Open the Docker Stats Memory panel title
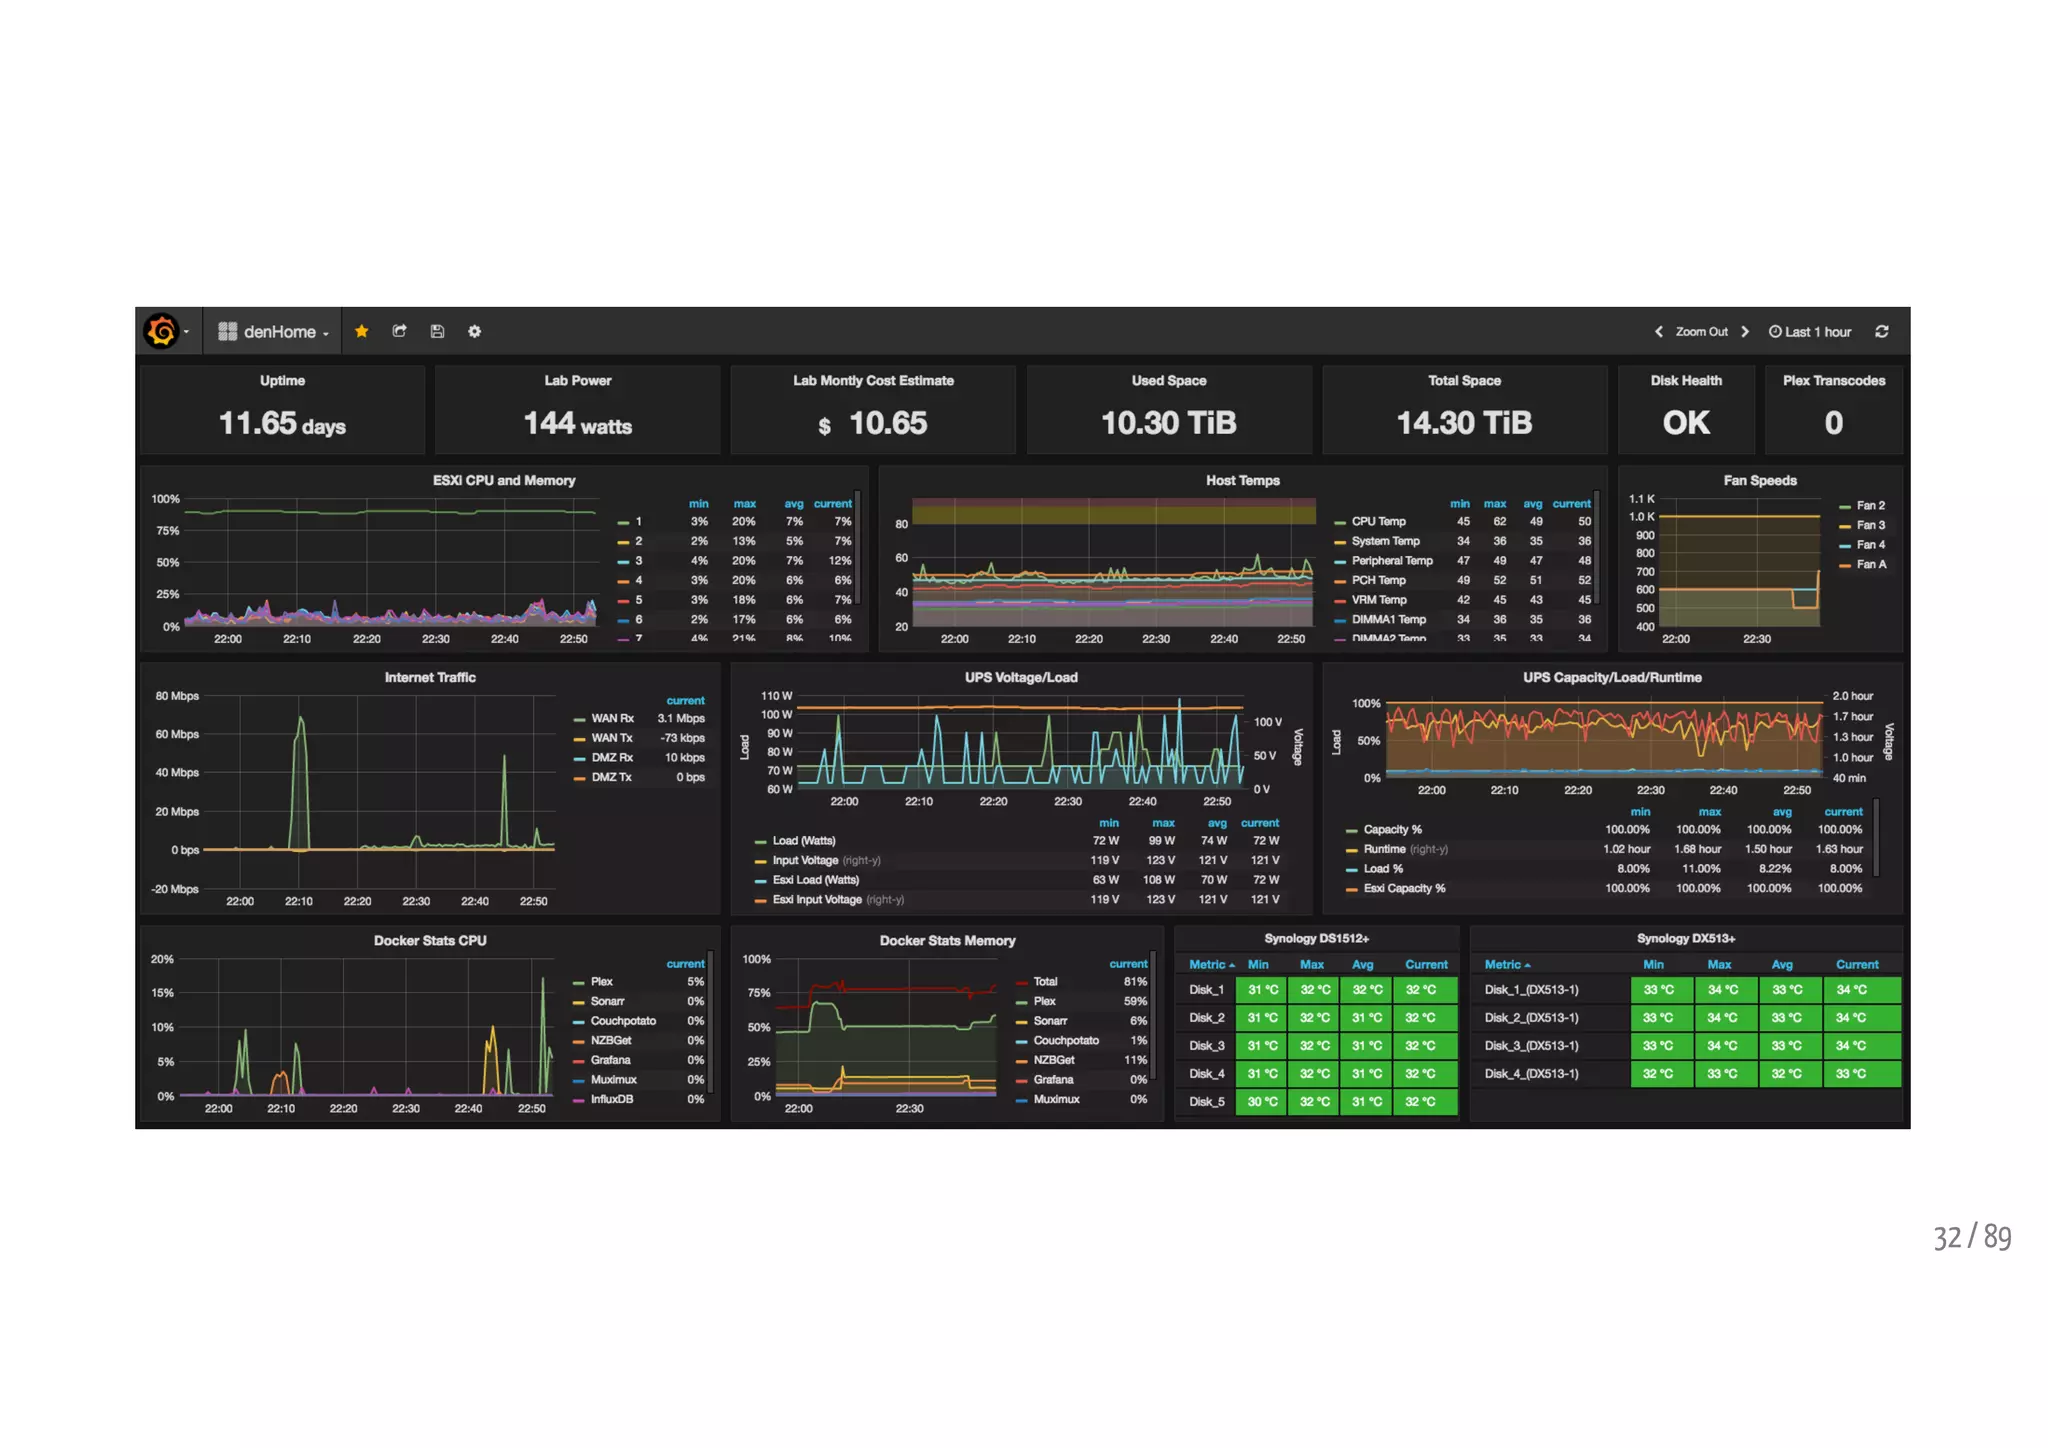The width and height of the screenshot is (2048, 1448). pos(947,940)
